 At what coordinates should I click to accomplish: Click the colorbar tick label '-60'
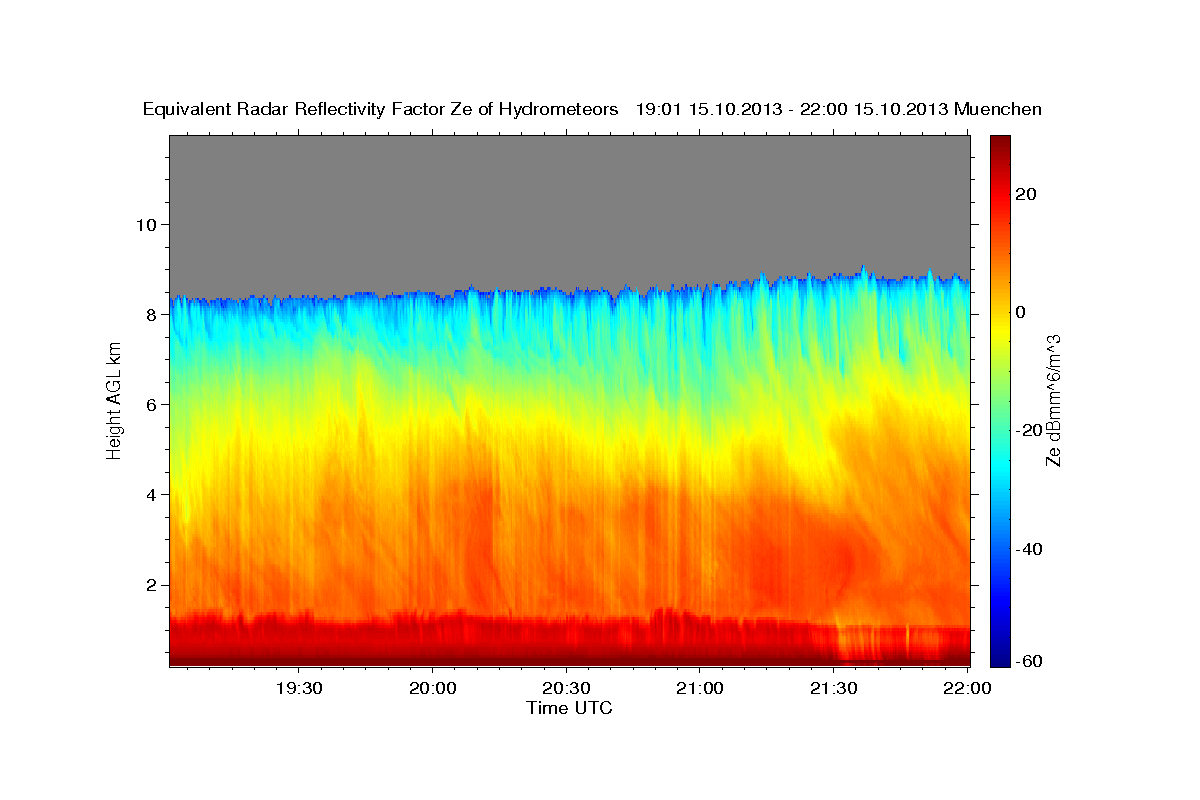[x=1030, y=661]
